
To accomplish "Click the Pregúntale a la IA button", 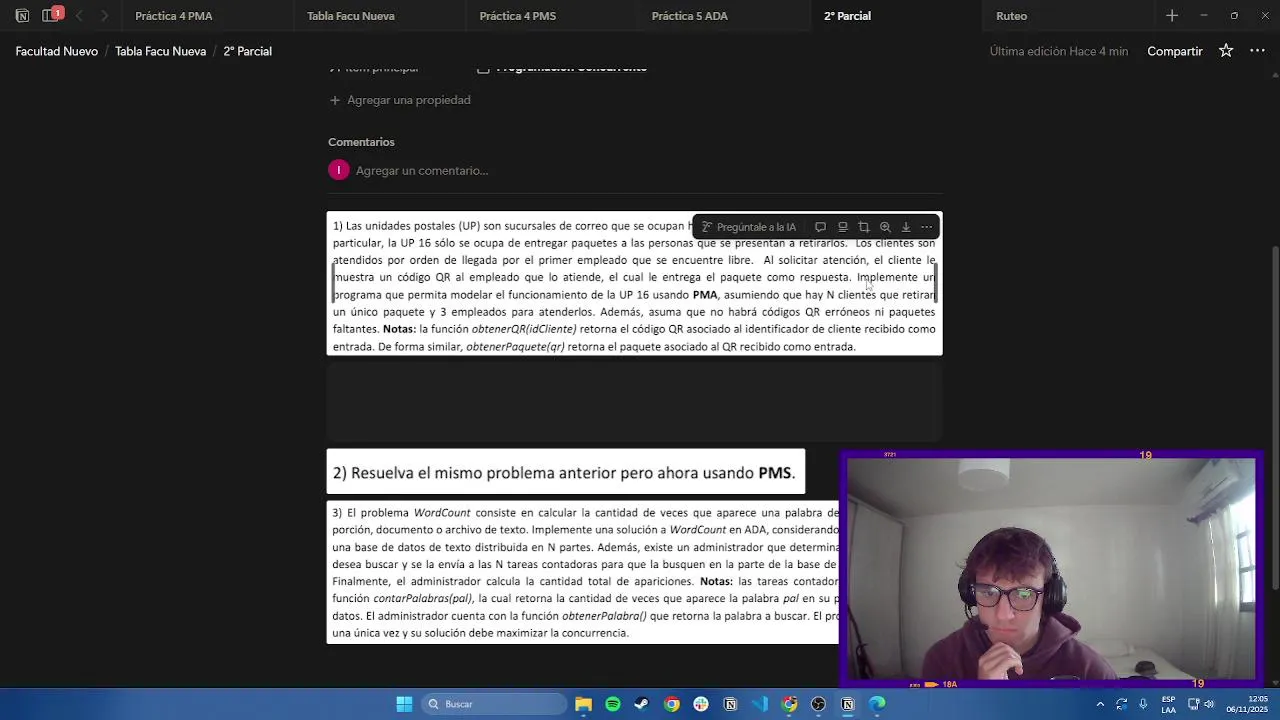I will click(x=749, y=227).
